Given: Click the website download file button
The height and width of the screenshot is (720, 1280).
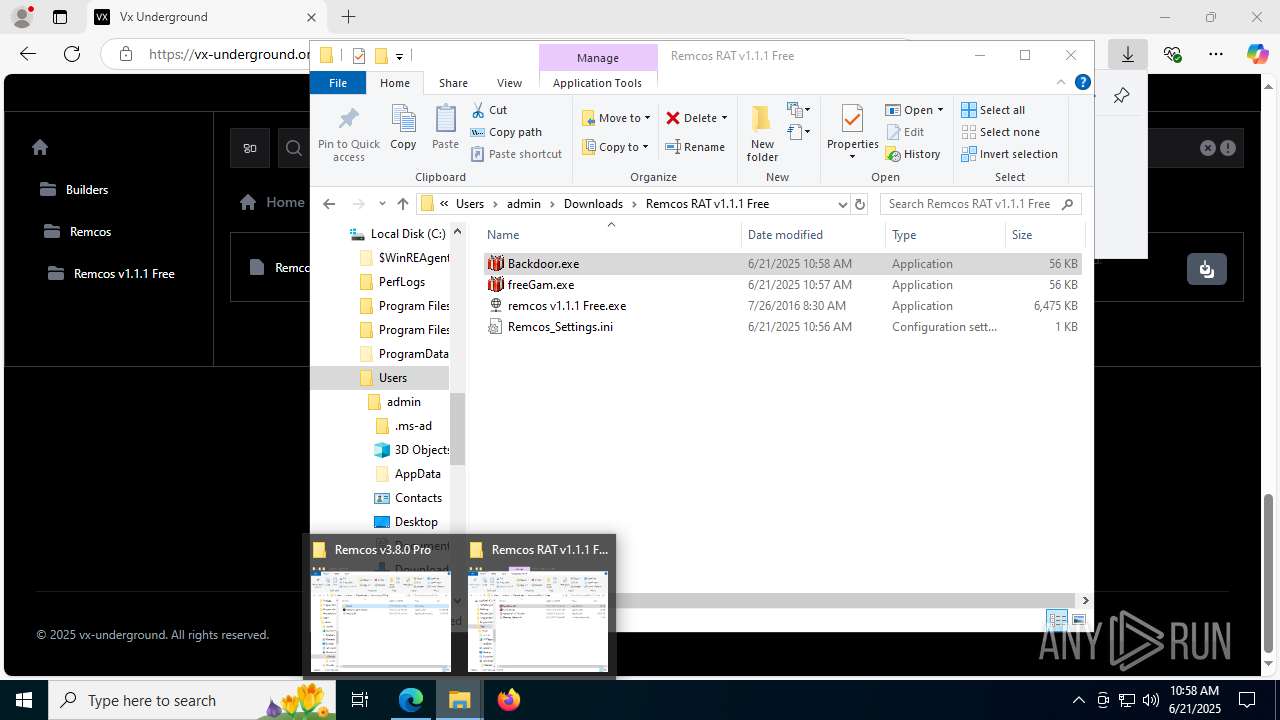Looking at the screenshot, I should tap(1206, 269).
